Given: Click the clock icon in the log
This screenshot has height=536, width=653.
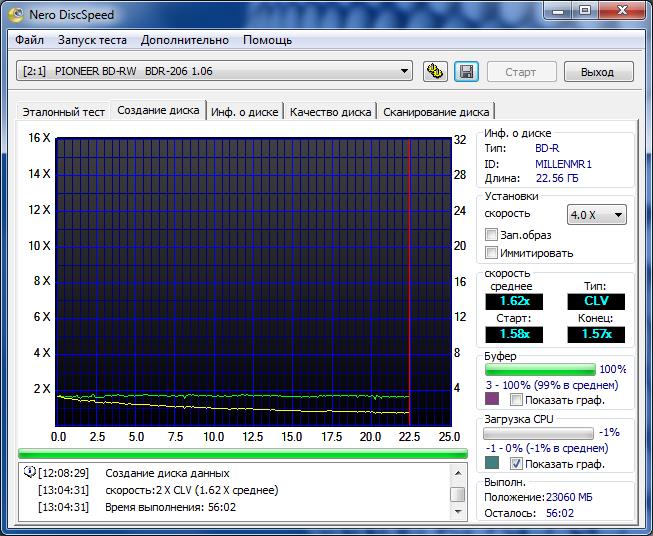Looking at the screenshot, I should tap(29, 473).
